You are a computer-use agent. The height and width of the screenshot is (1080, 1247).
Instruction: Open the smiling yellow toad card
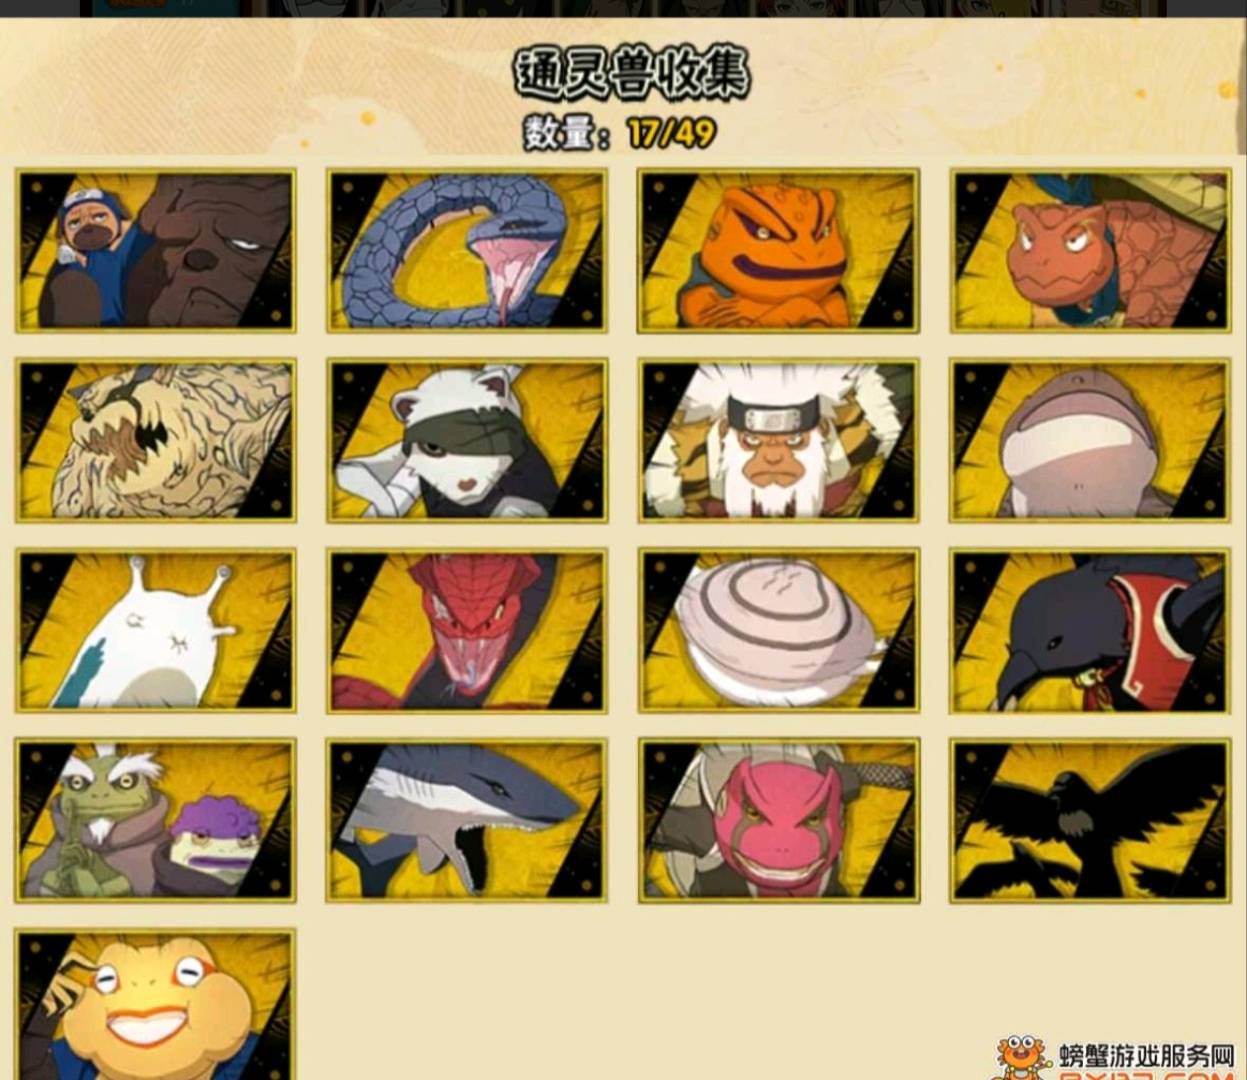point(156,1005)
